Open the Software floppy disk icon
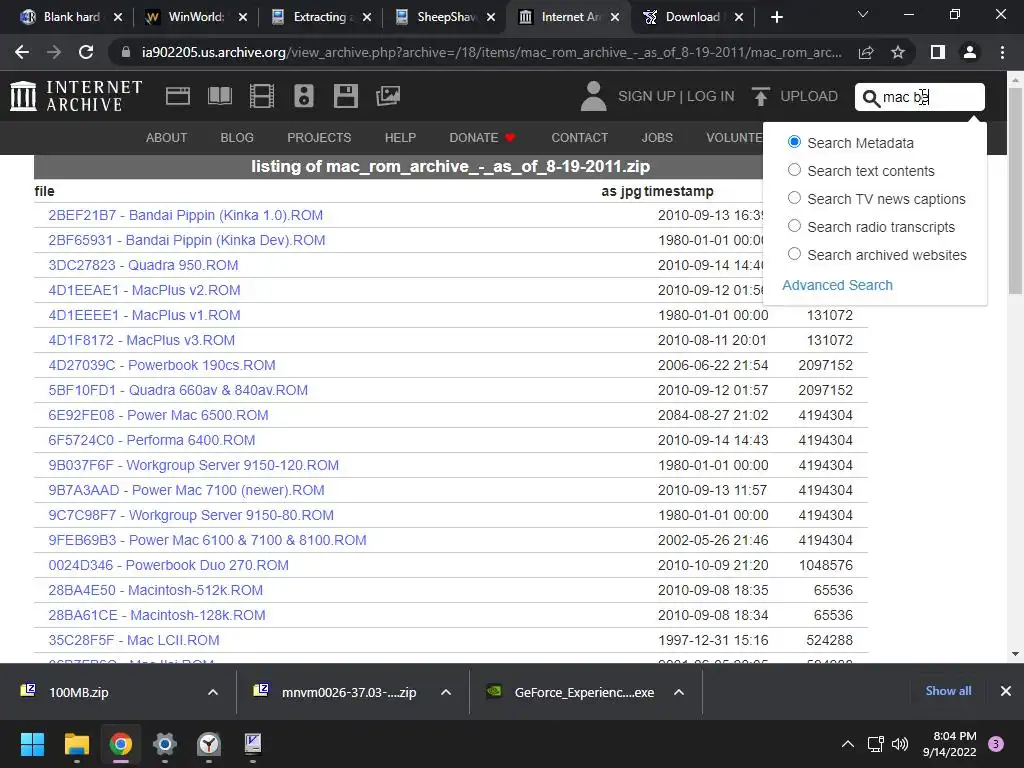The height and width of the screenshot is (768, 1024). [x=345, y=96]
